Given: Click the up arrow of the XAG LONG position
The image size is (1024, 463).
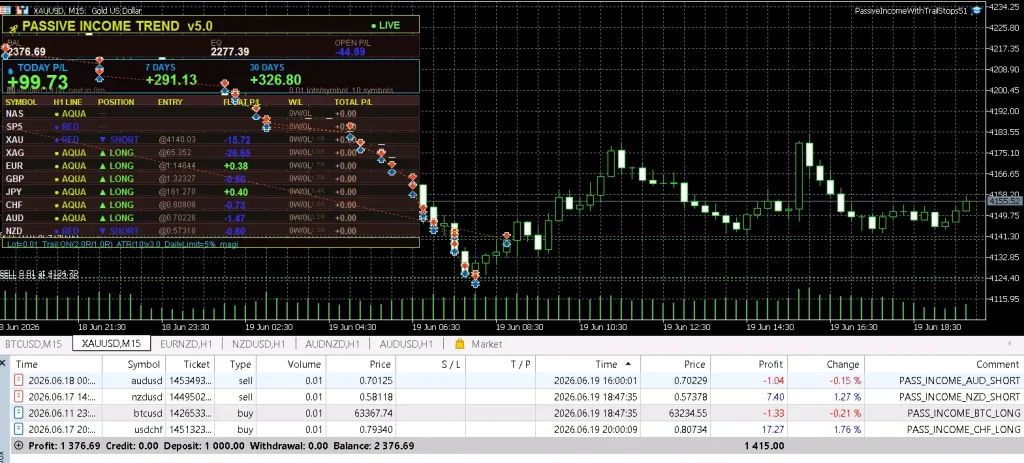Looking at the screenshot, I should pos(103,153).
